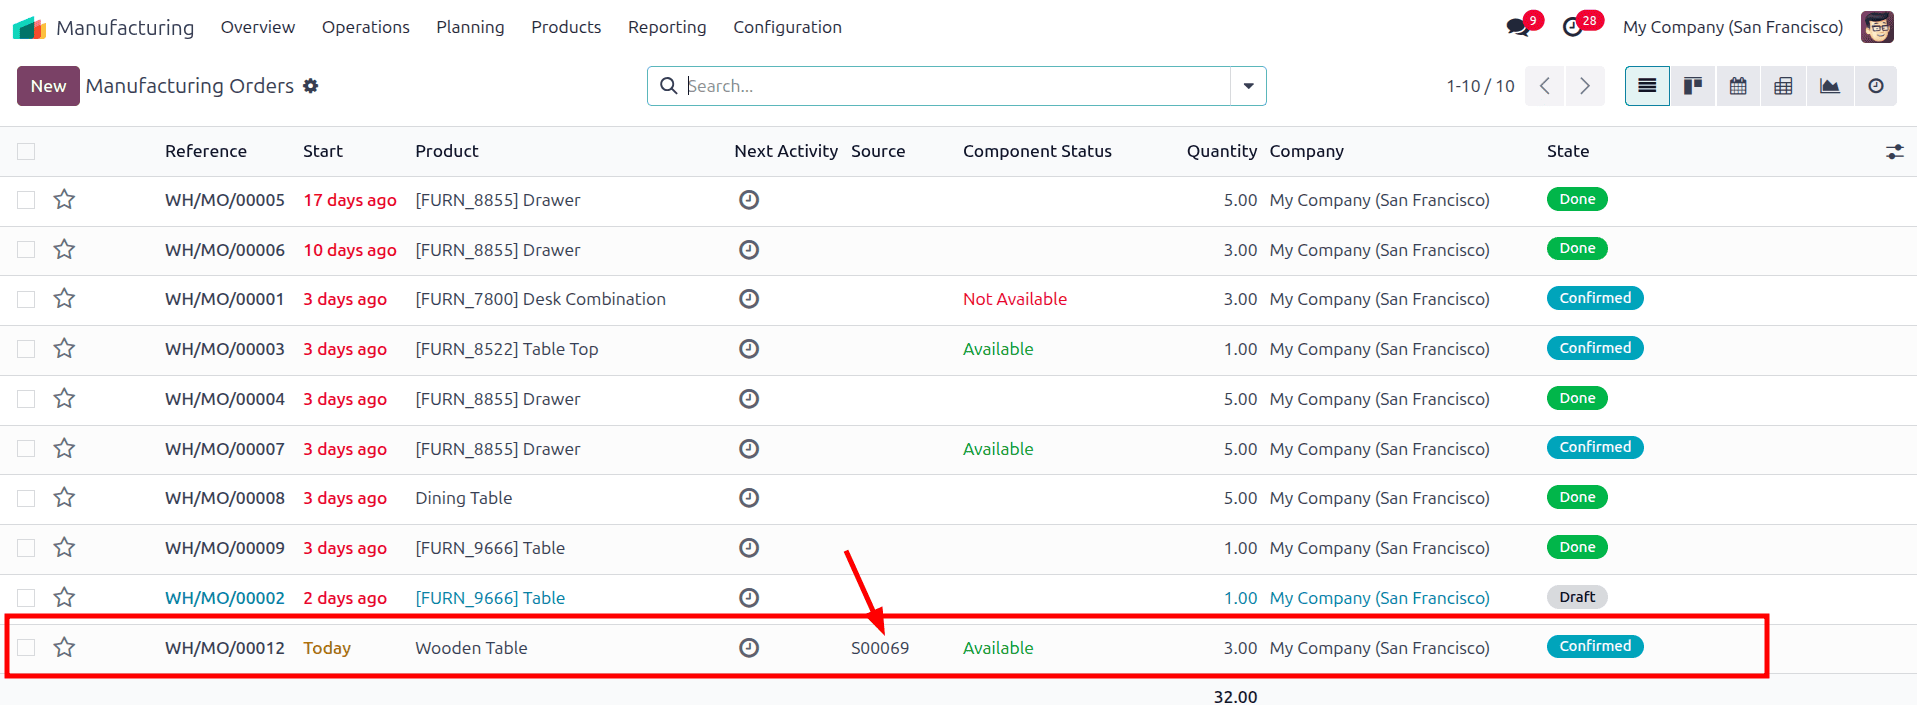Open the Reporting menu
Viewport: 1917px width, 705px height.
click(667, 27)
